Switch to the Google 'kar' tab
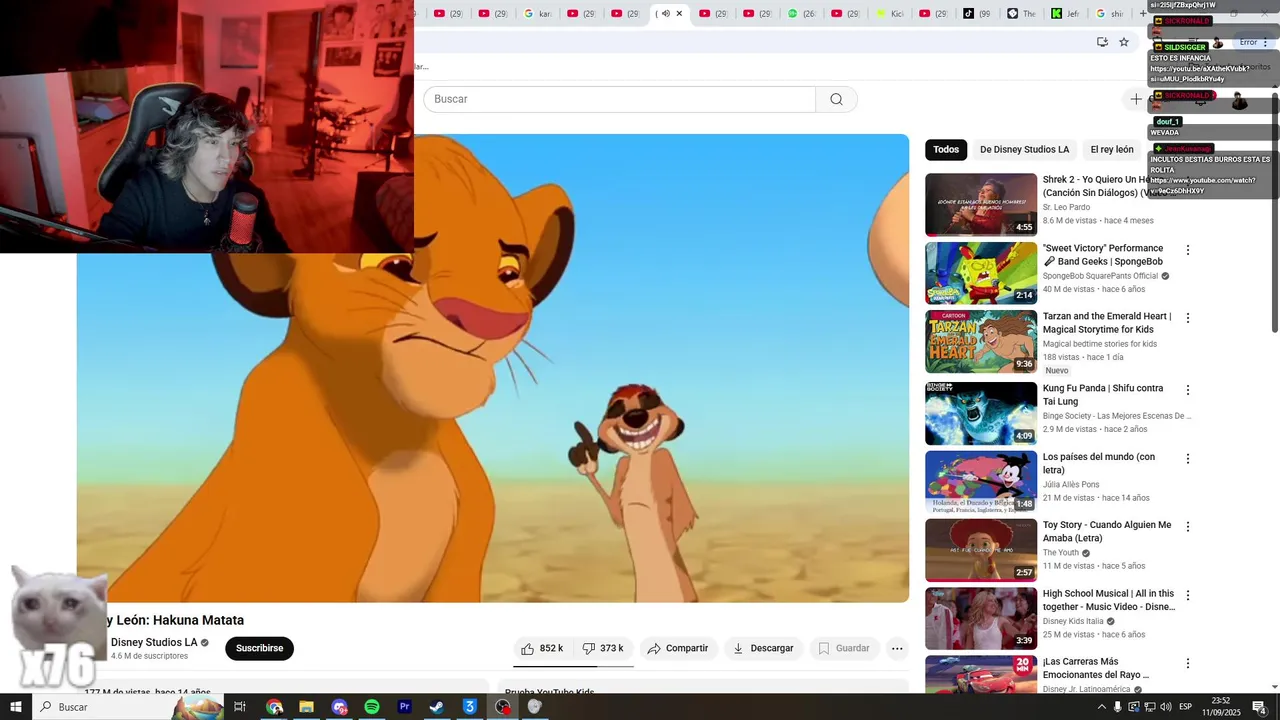This screenshot has width=1280, height=720. pyautogui.click(x=537, y=13)
